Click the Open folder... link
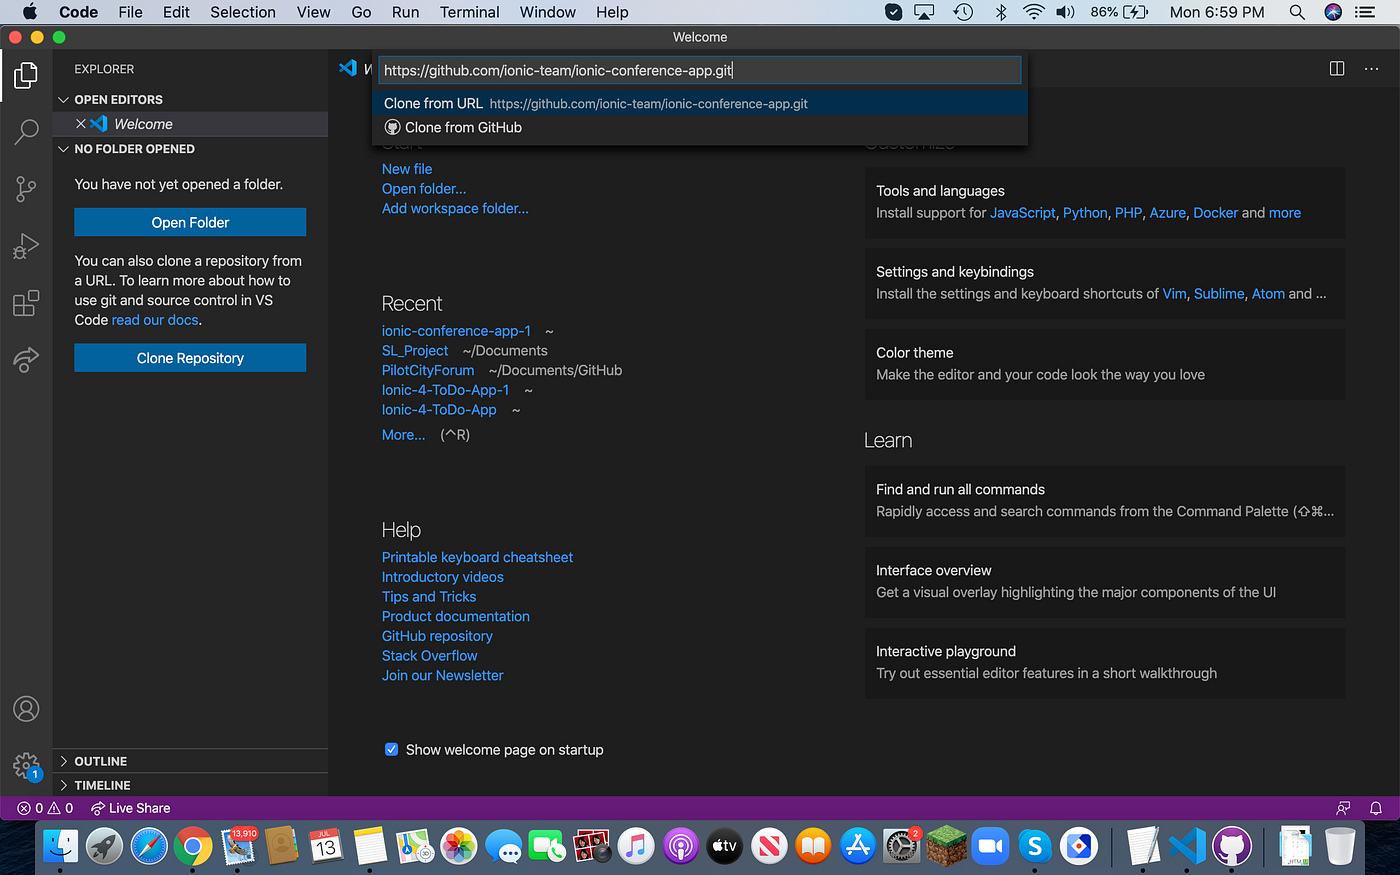The image size is (1400, 875). click(x=424, y=188)
